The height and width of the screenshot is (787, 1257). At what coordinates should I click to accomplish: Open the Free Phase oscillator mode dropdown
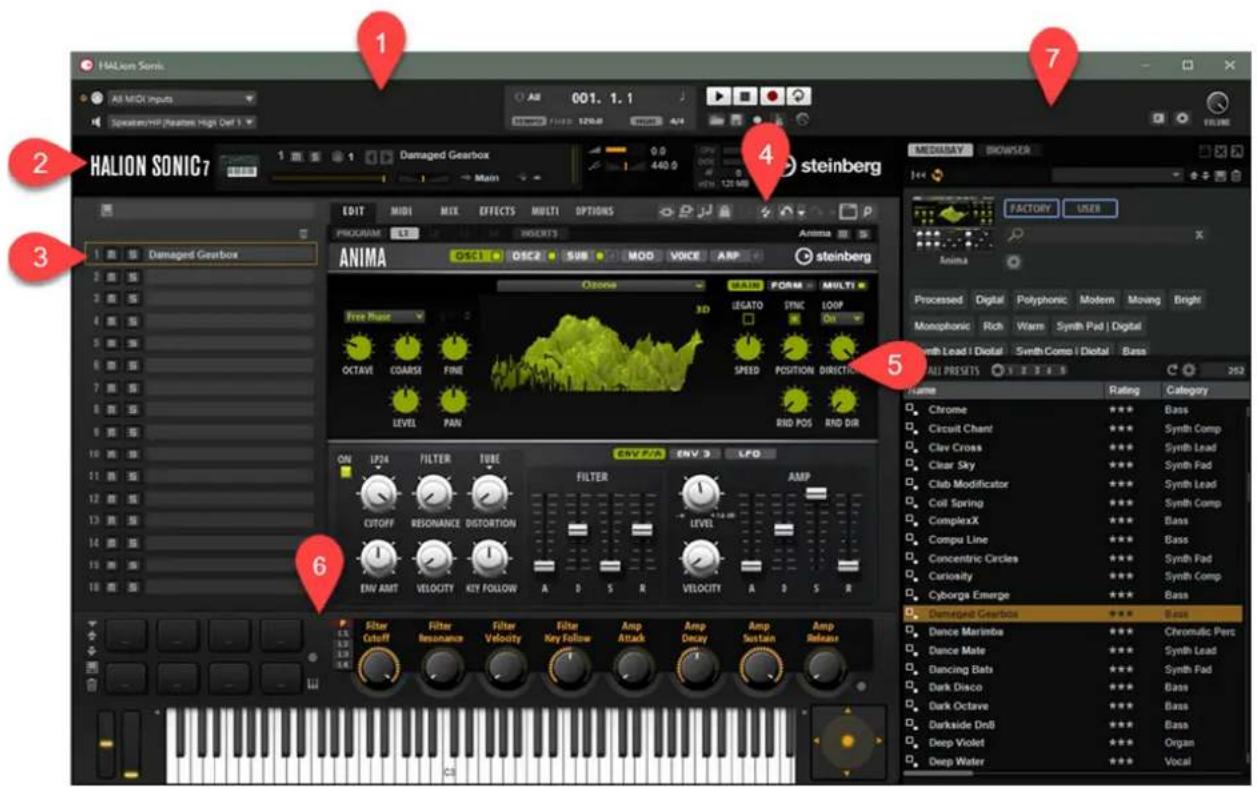pyautogui.click(x=385, y=316)
